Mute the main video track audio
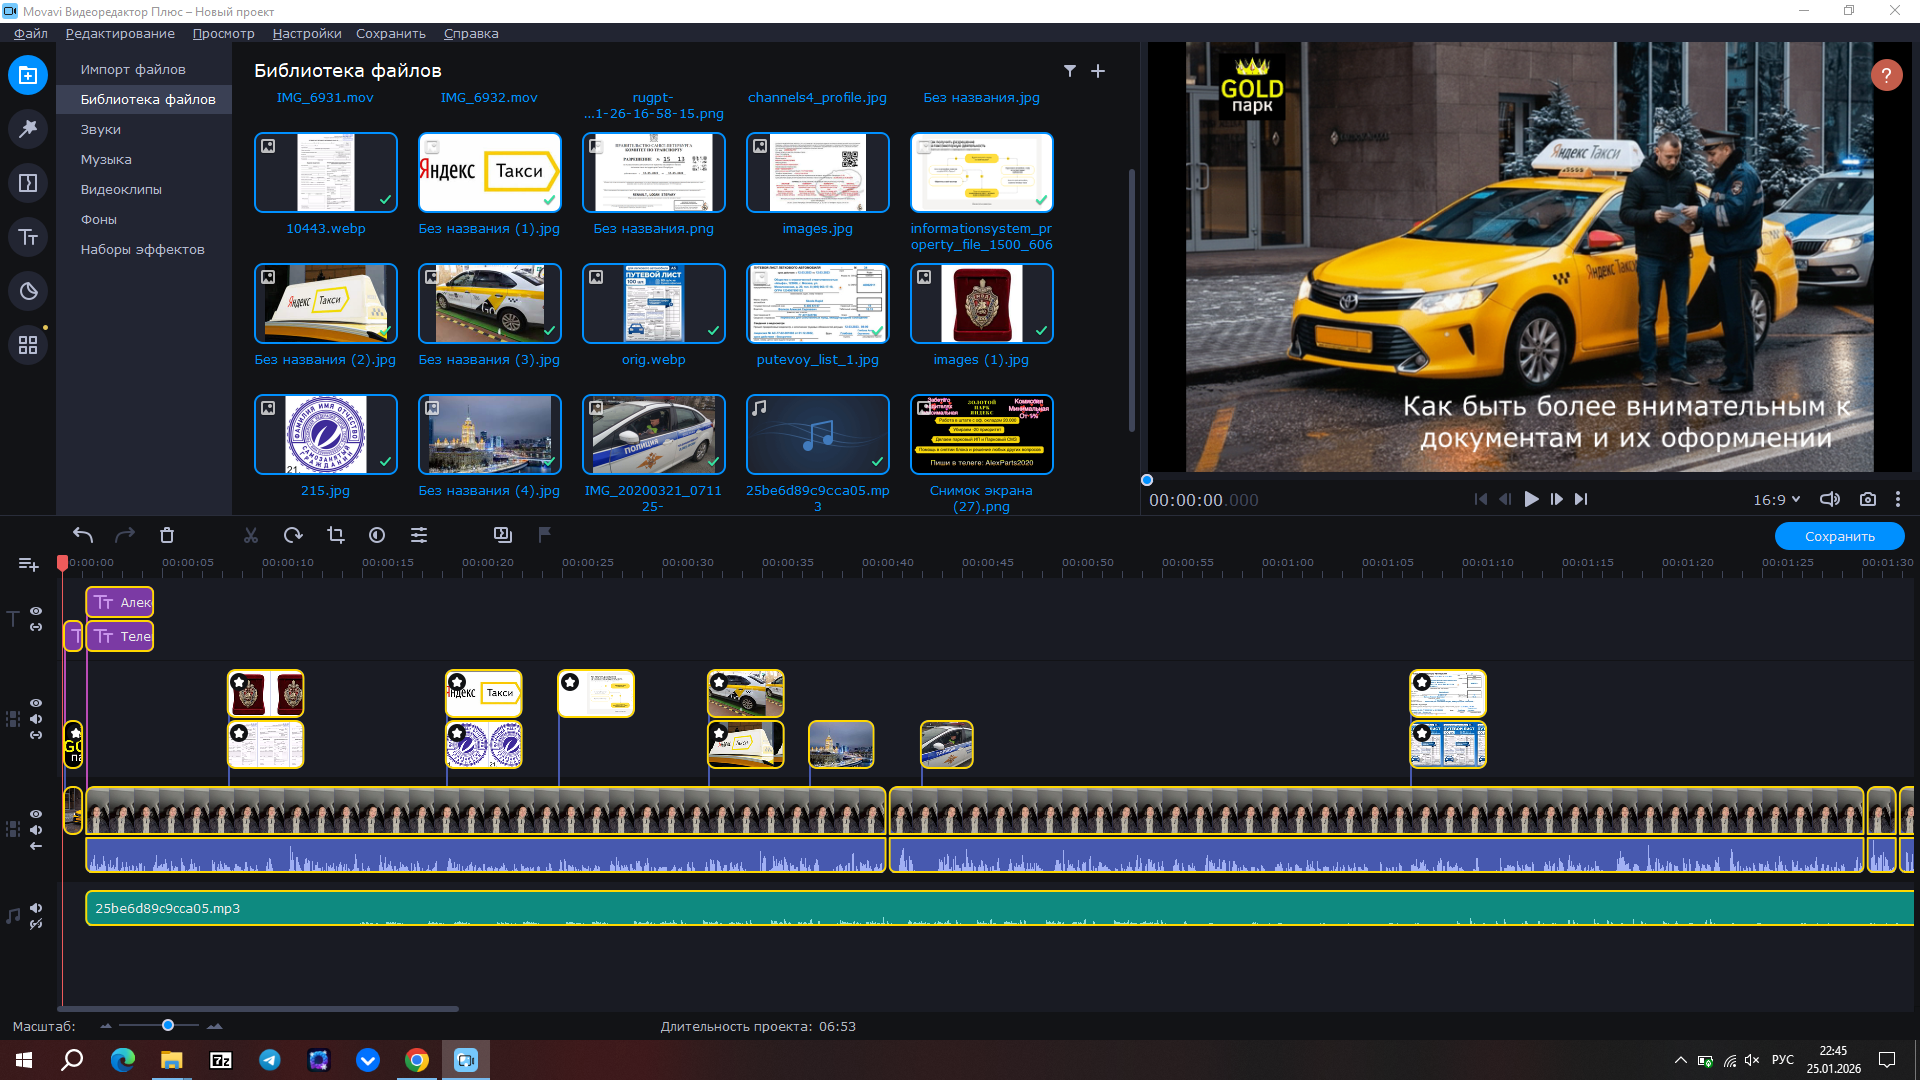1920x1080 pixels. pos(36,830)
